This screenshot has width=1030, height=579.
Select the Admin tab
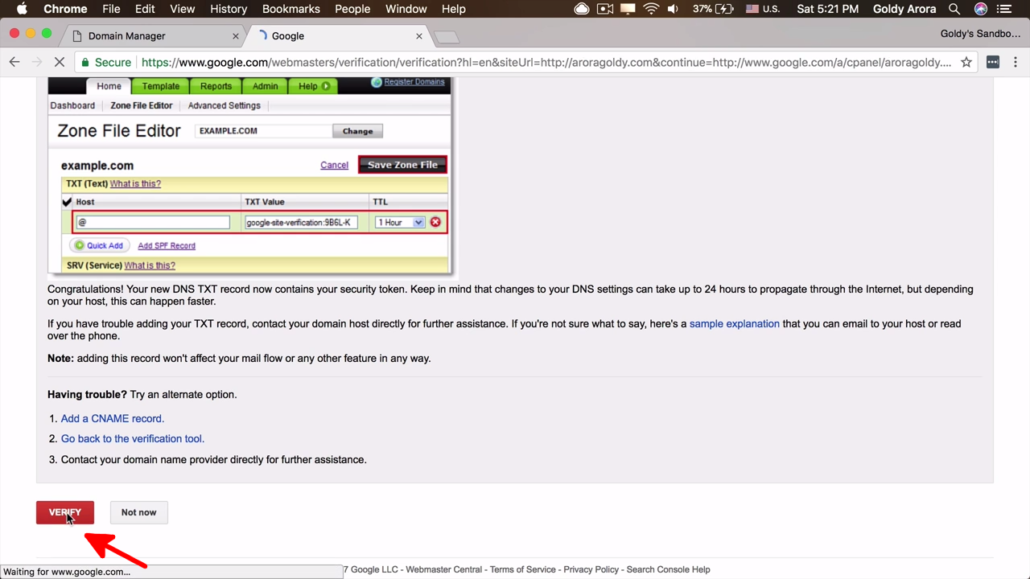point(265,86)
